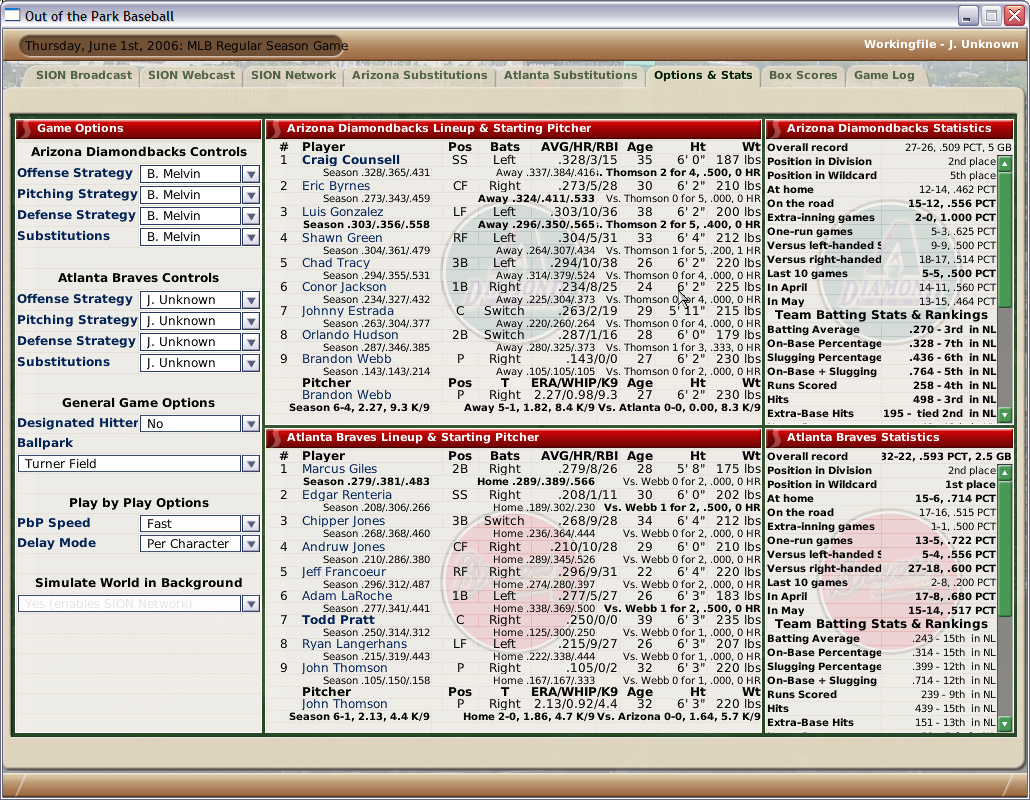Expand Arizona Substitutions dropdown set to B. Melvin

(200, 237)
